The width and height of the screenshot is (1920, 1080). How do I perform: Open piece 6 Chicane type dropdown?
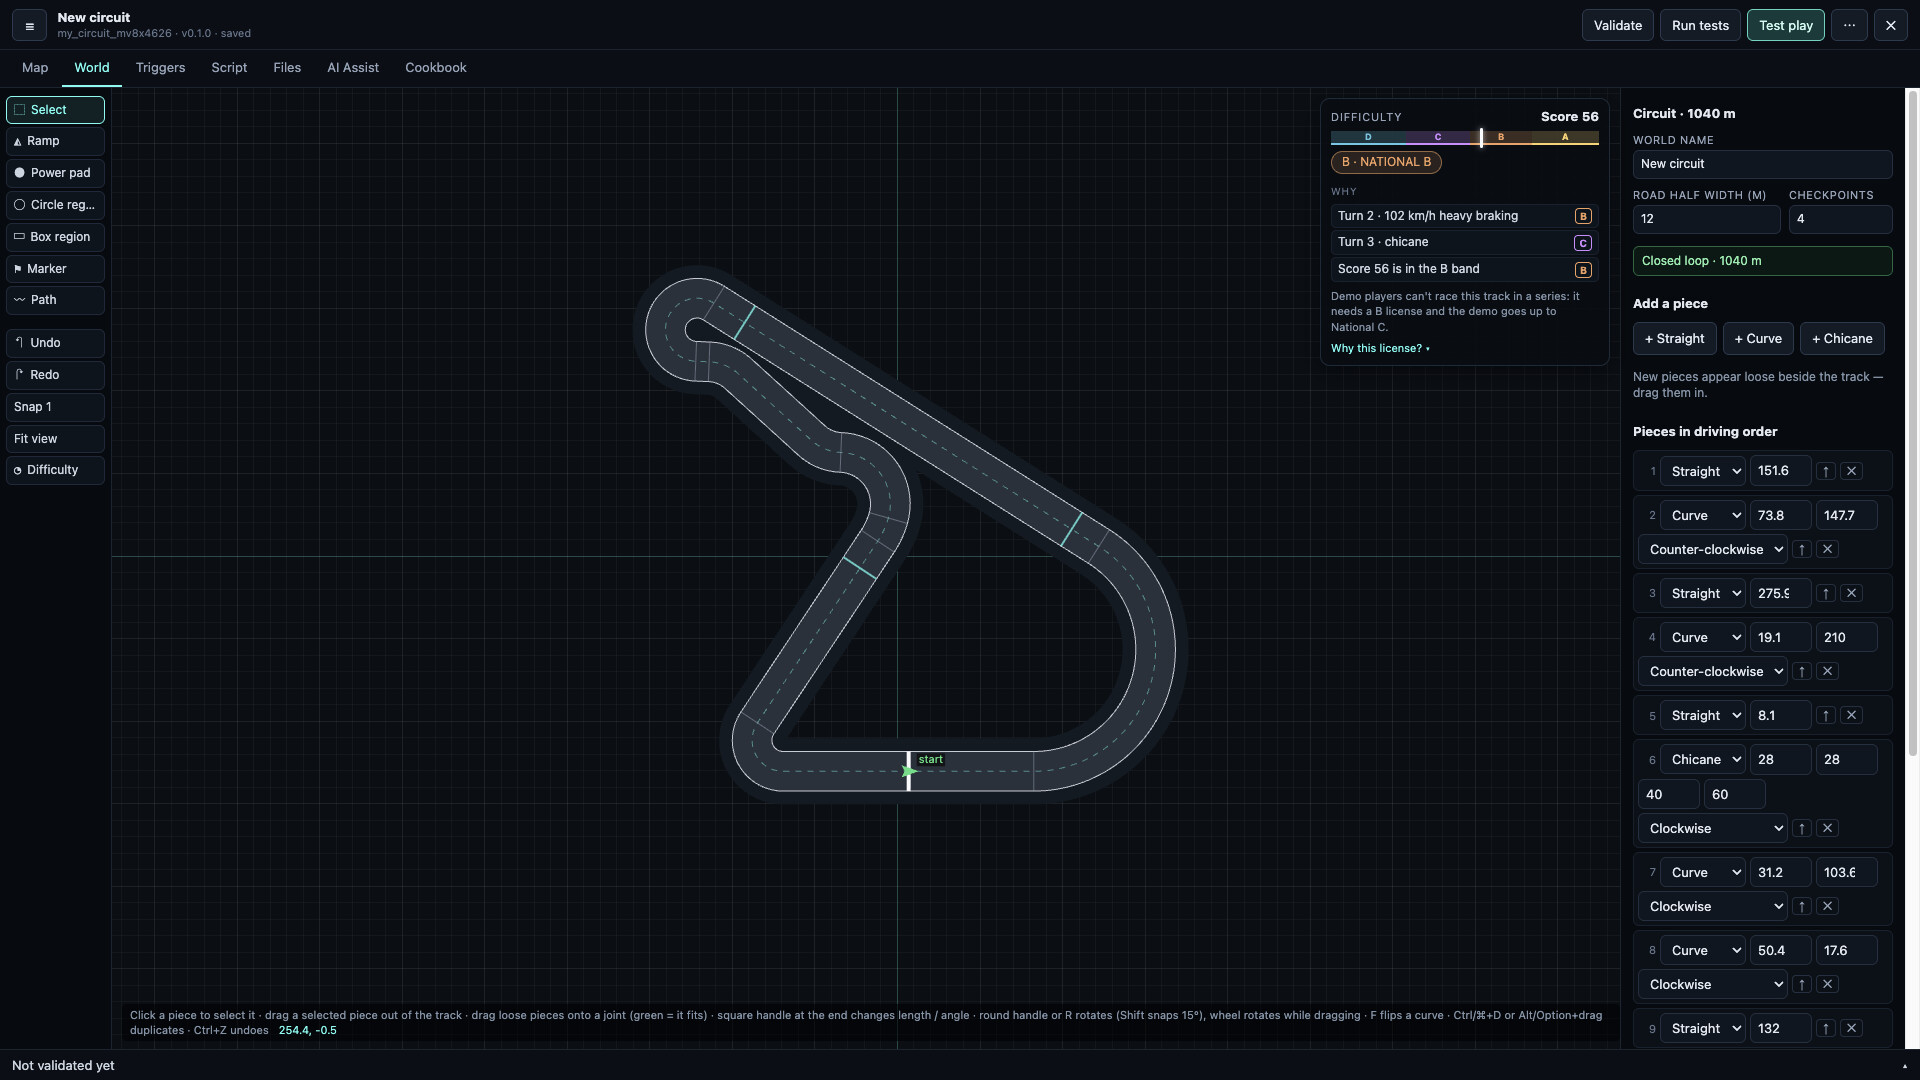[x=1703, y=759]
